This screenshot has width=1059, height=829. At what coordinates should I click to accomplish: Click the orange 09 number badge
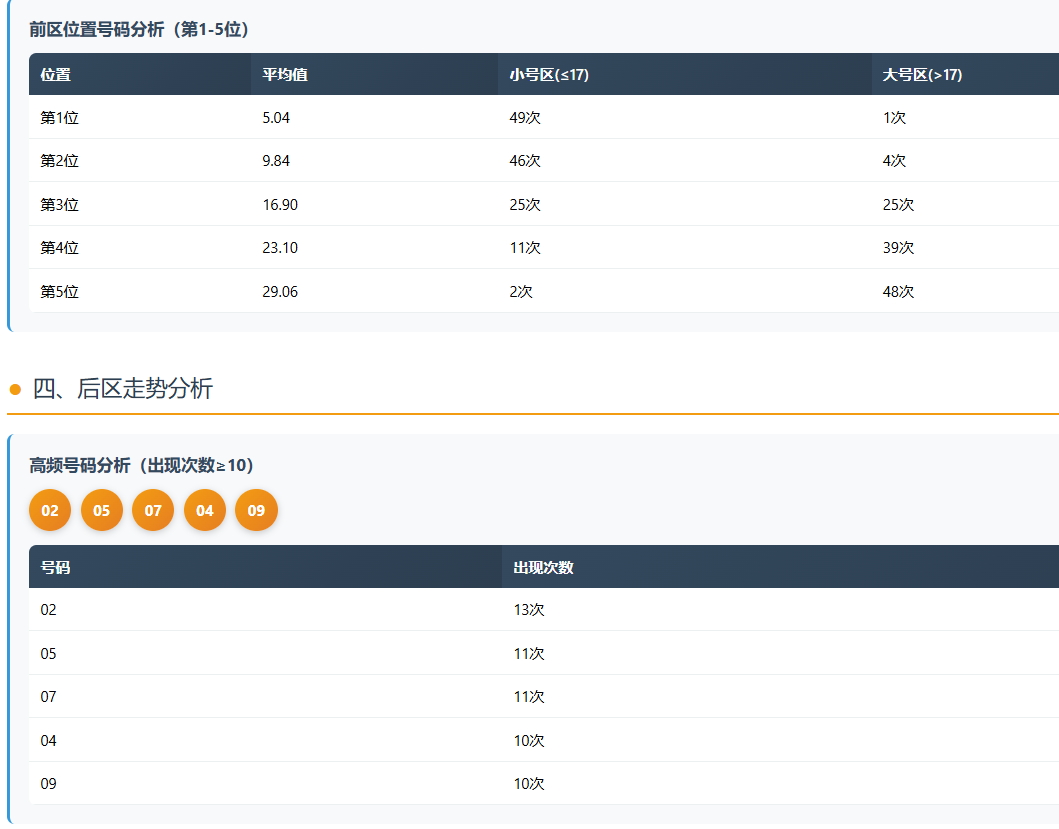point(256,510)
